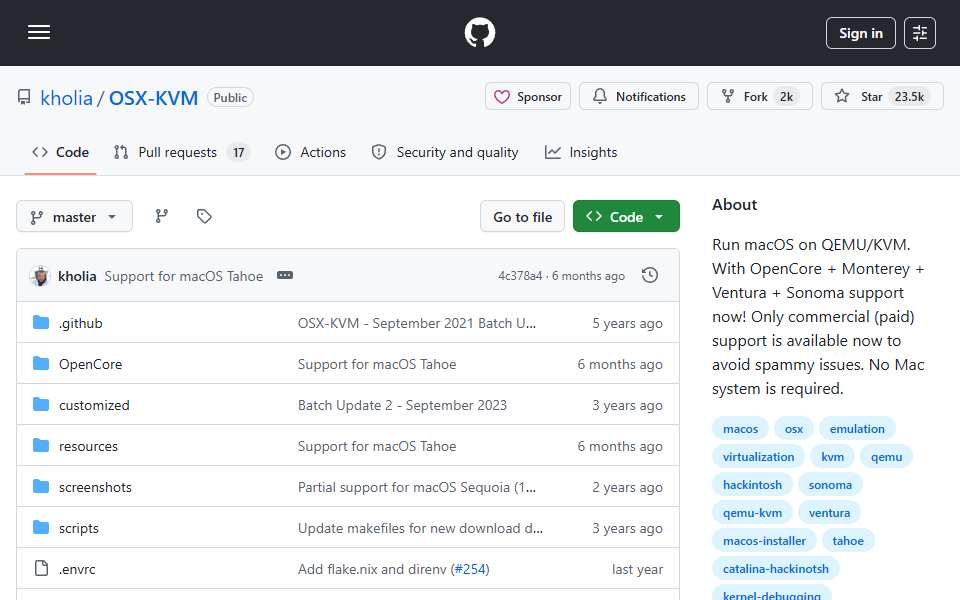Open the osx topic tag
960x600 pixels.
(793, 429)
